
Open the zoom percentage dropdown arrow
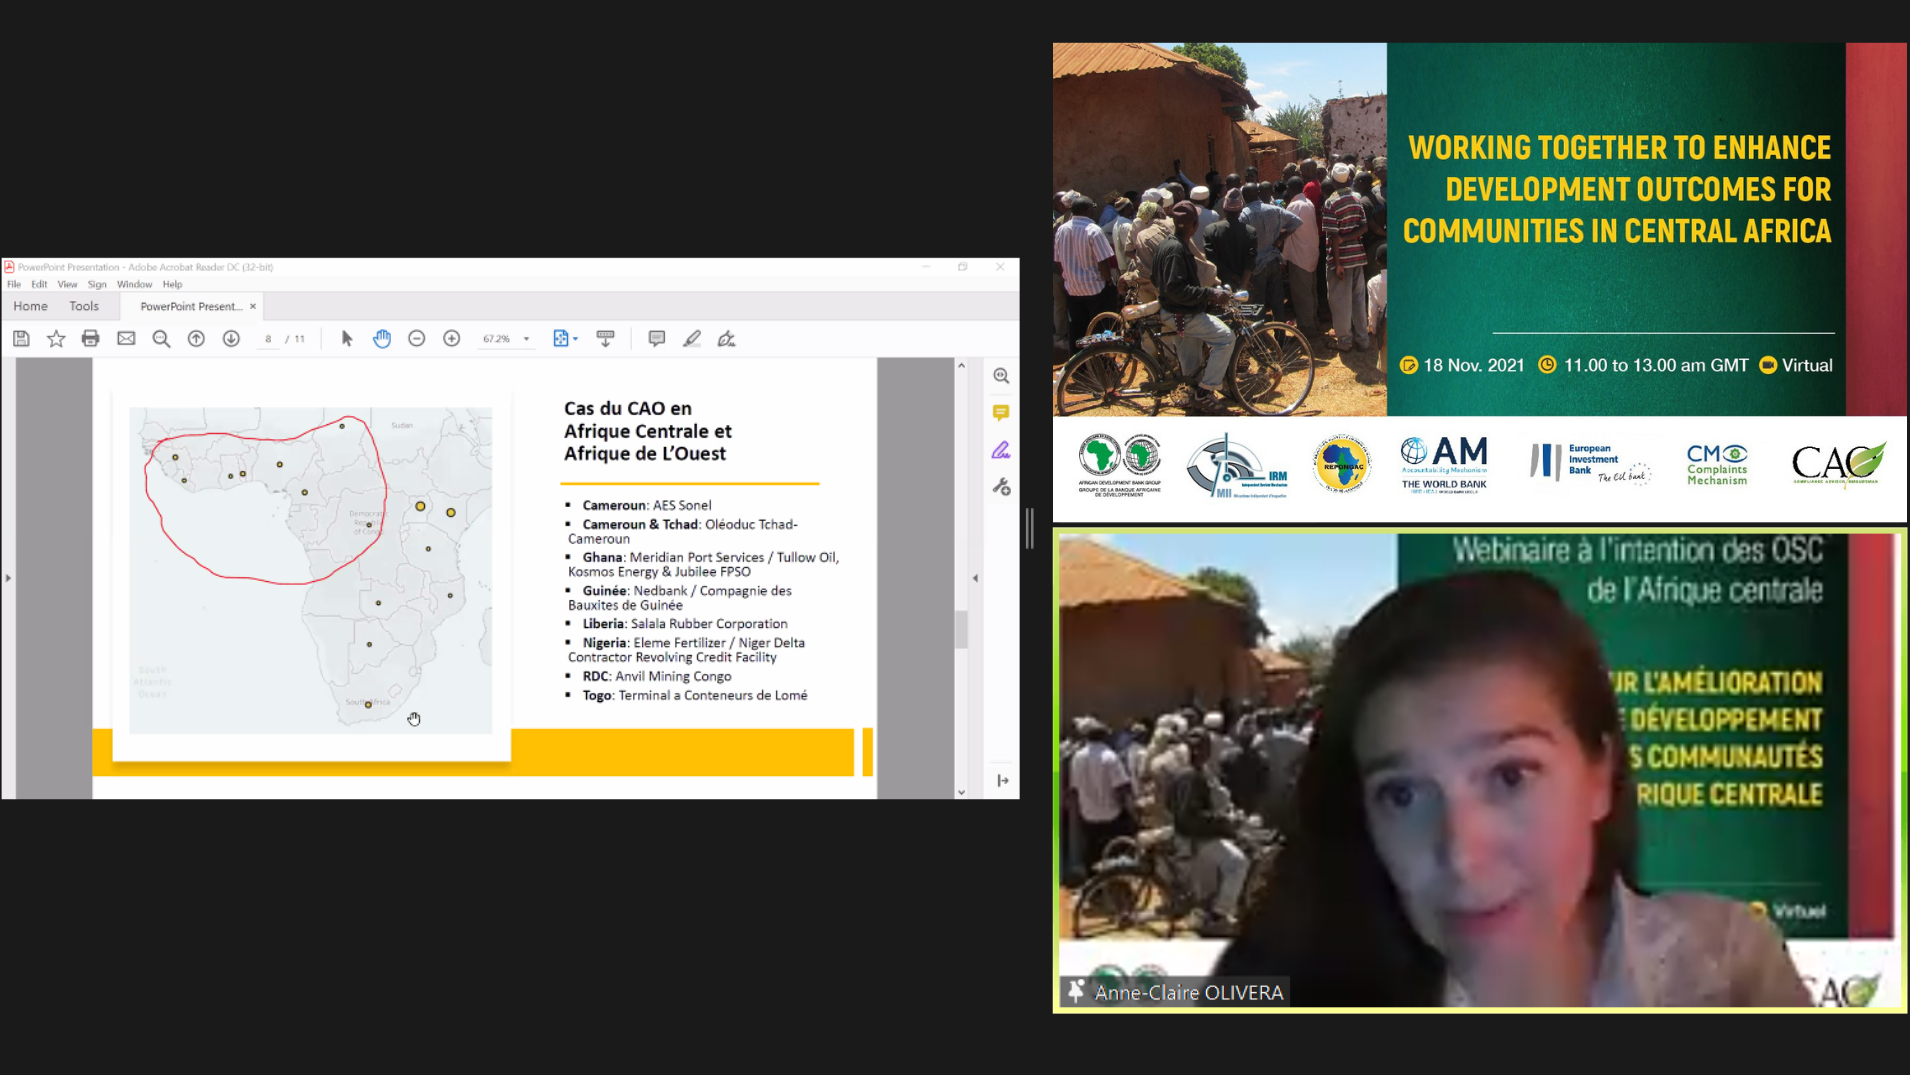[526, 339]
